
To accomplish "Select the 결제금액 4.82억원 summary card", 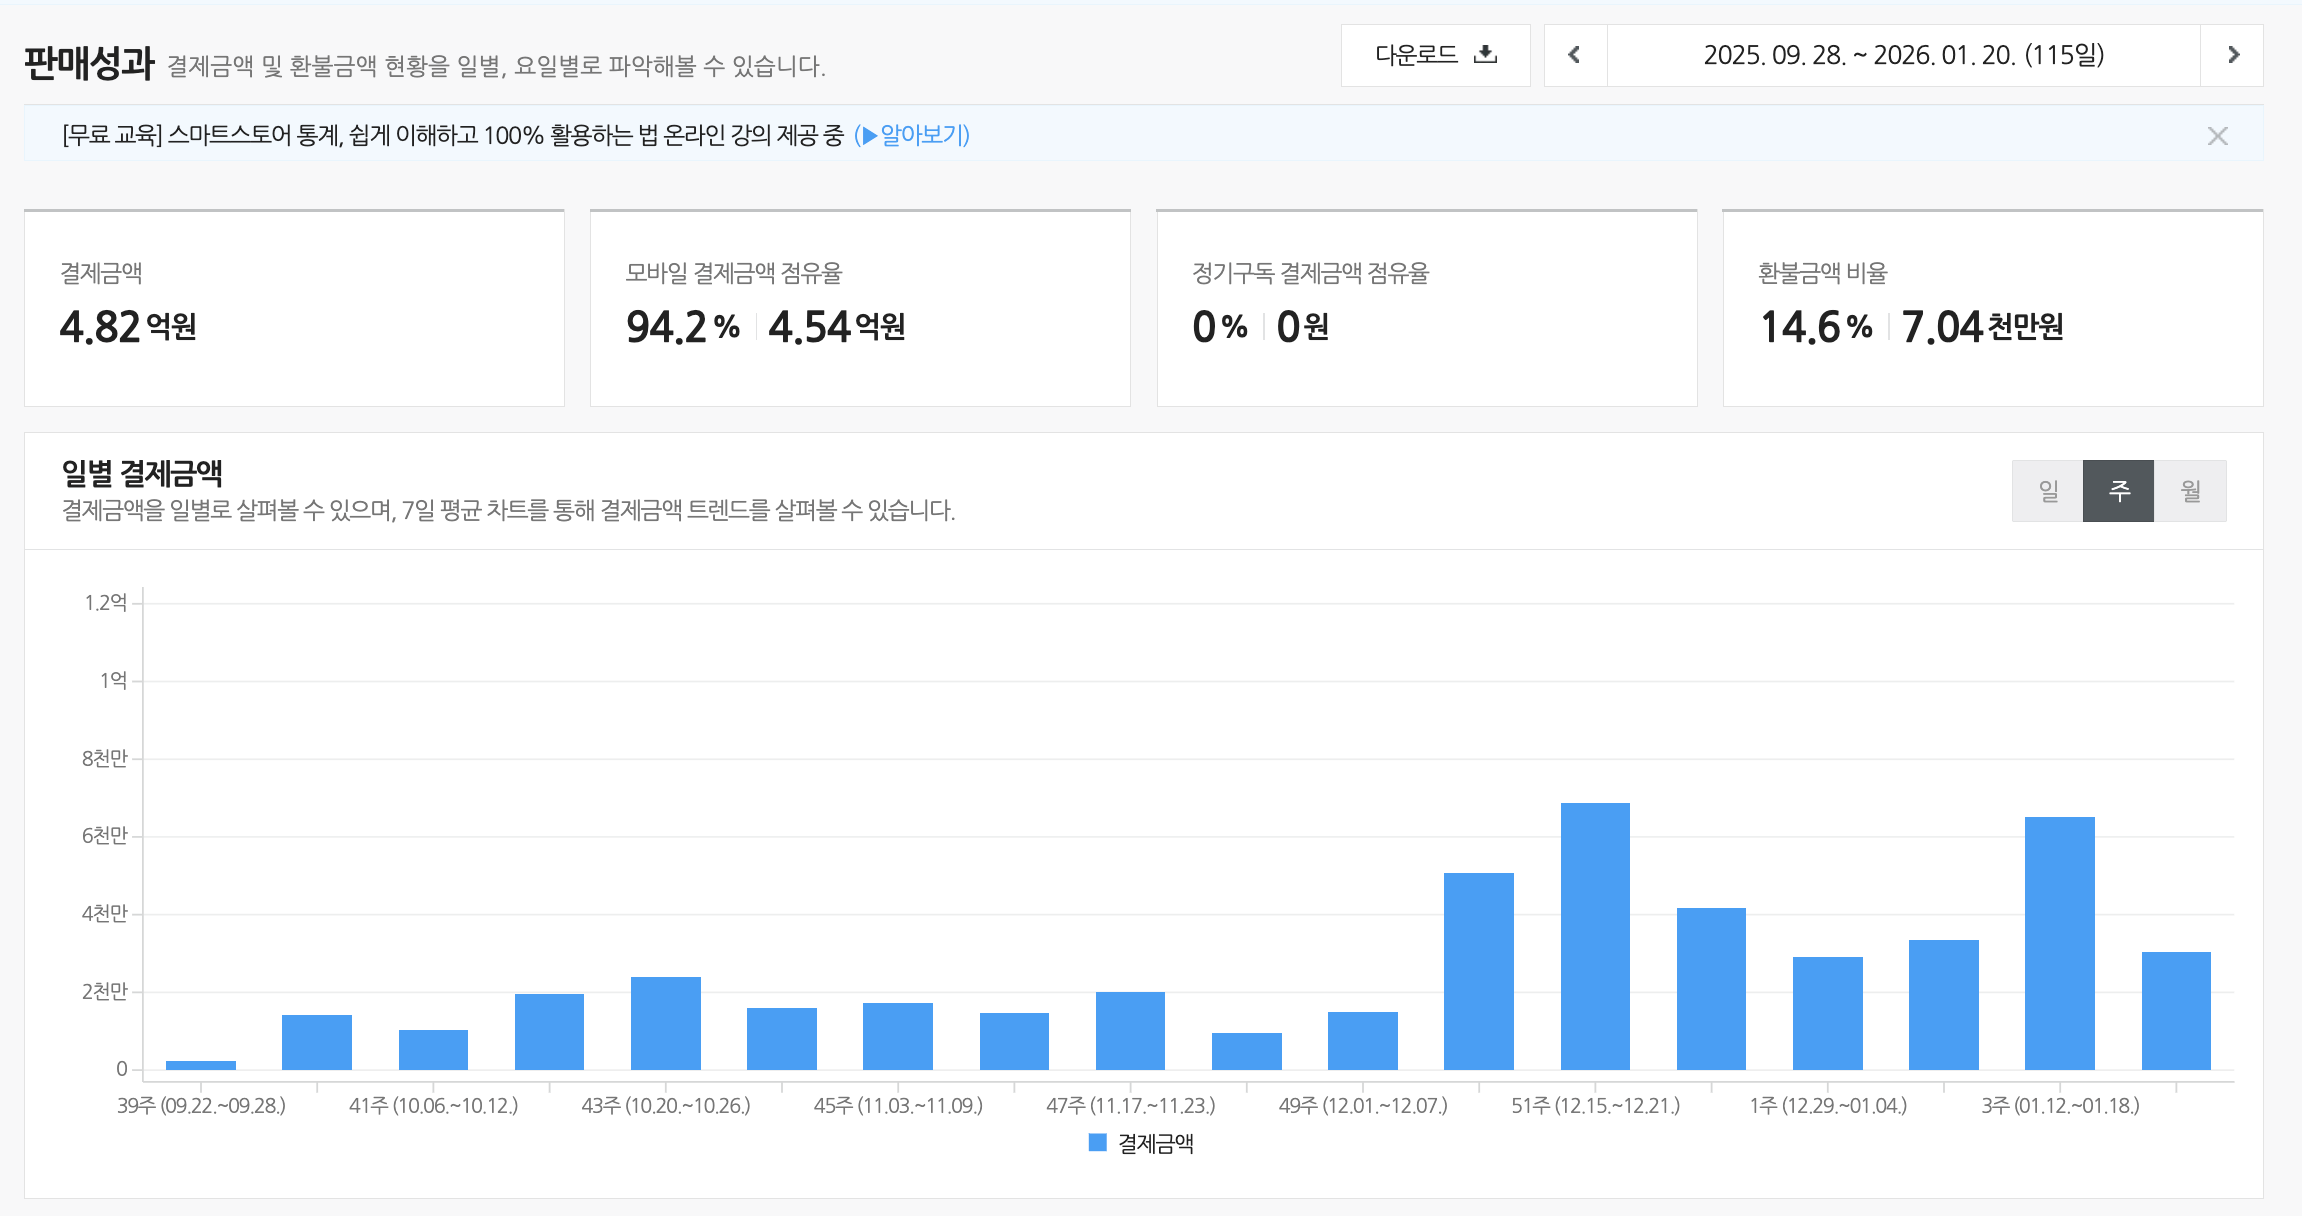I will [294, 308].
